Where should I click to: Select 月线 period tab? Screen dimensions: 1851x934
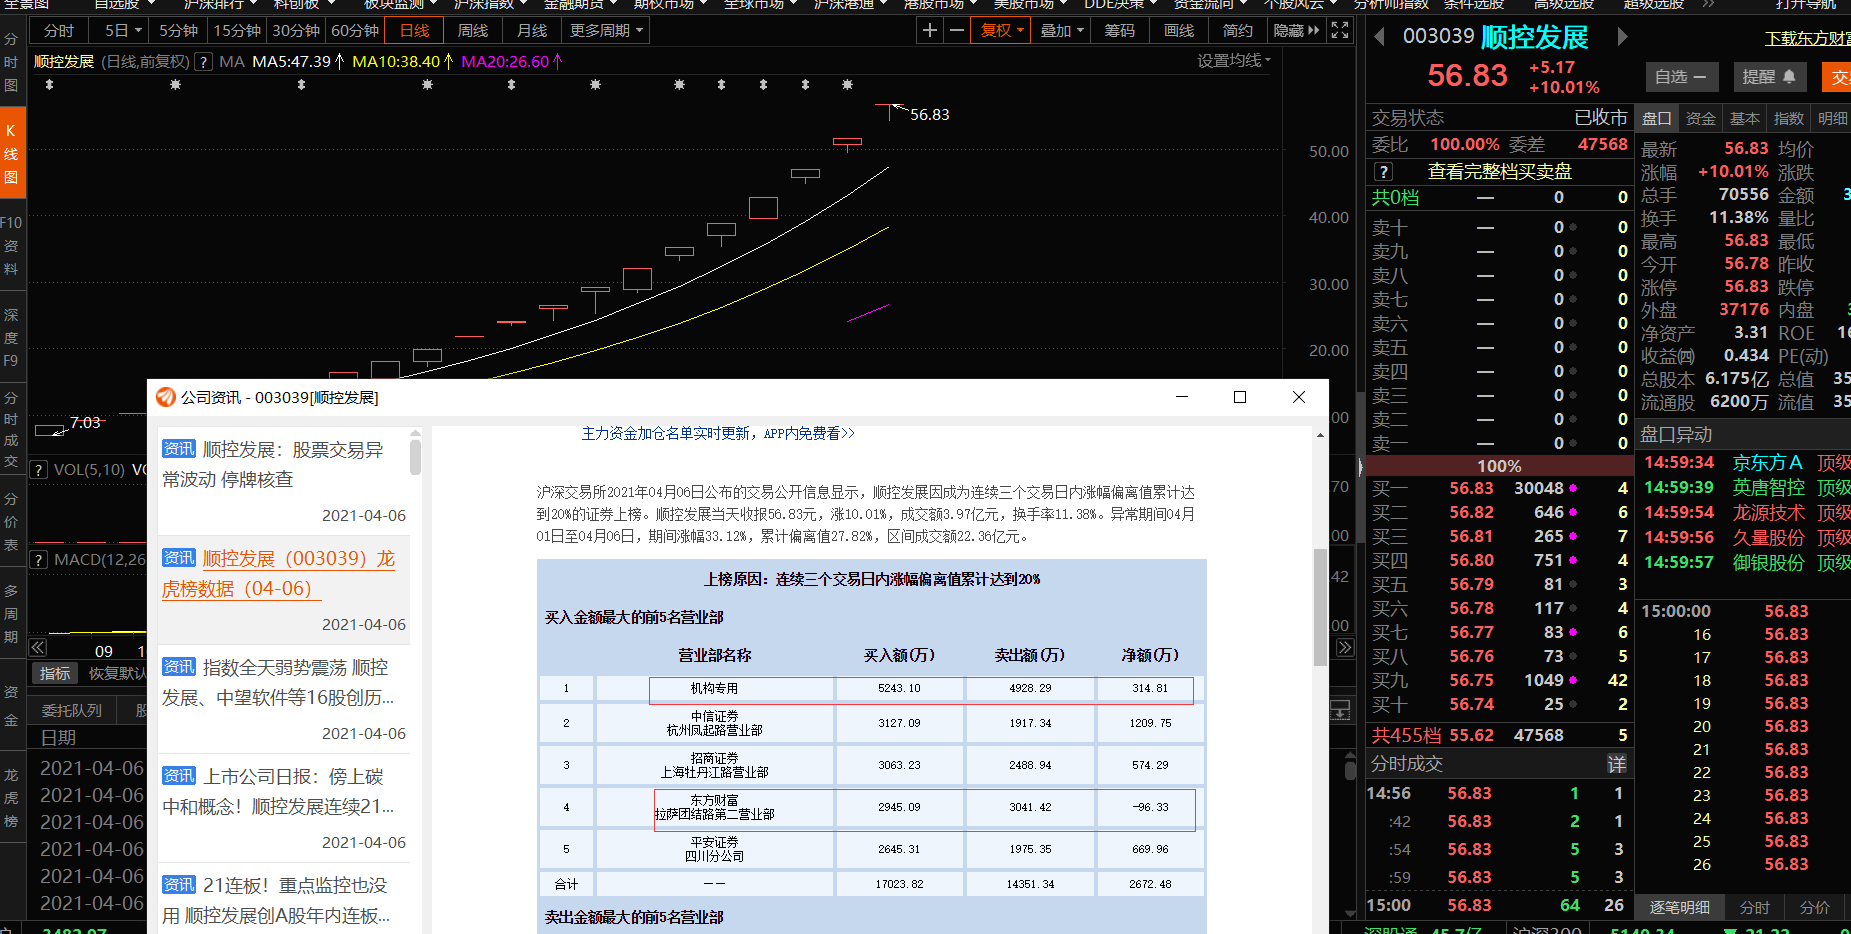pos(532,30)
